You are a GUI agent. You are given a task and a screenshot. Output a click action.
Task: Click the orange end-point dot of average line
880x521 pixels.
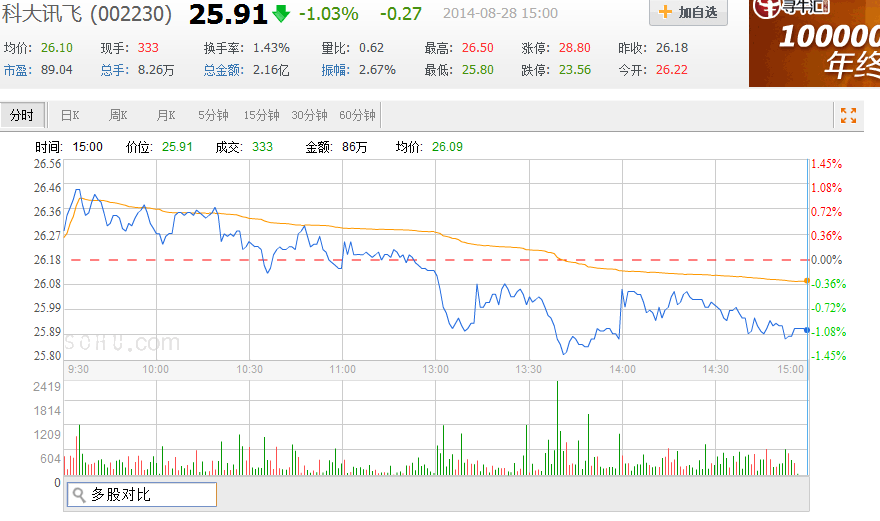(807, 281)
